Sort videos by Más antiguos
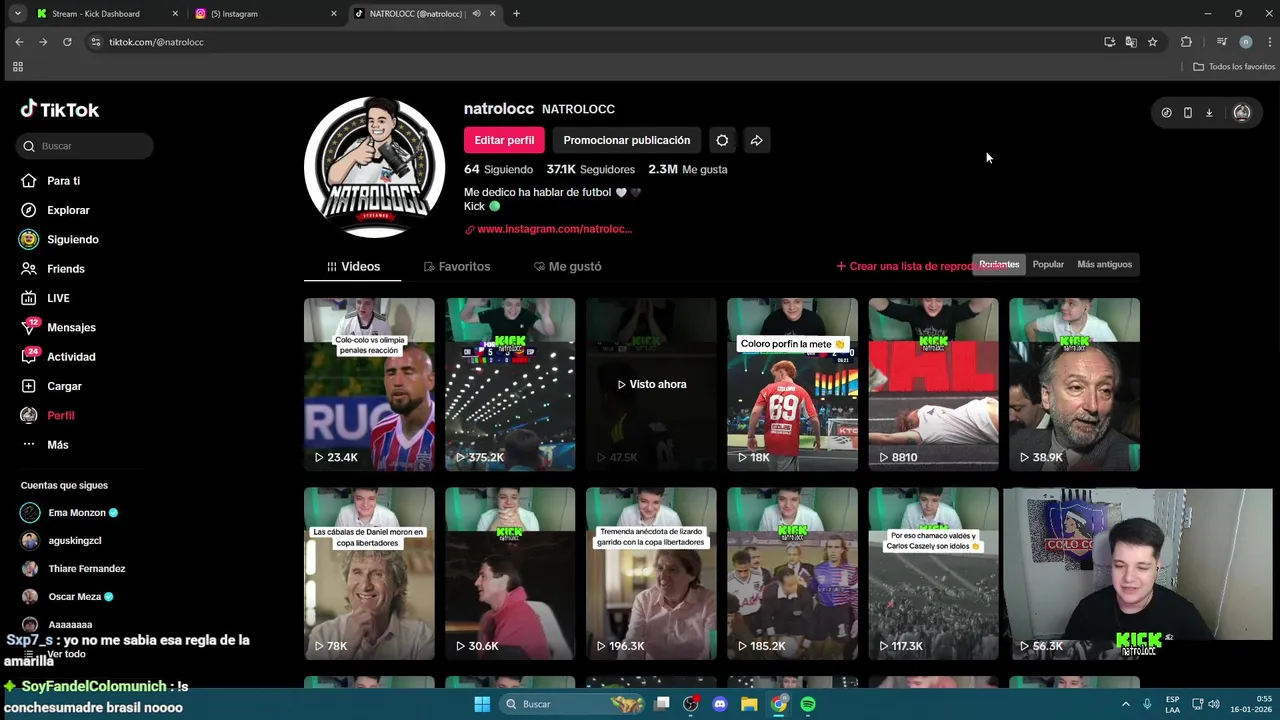1280x720 pixels. click(1104, 265)
